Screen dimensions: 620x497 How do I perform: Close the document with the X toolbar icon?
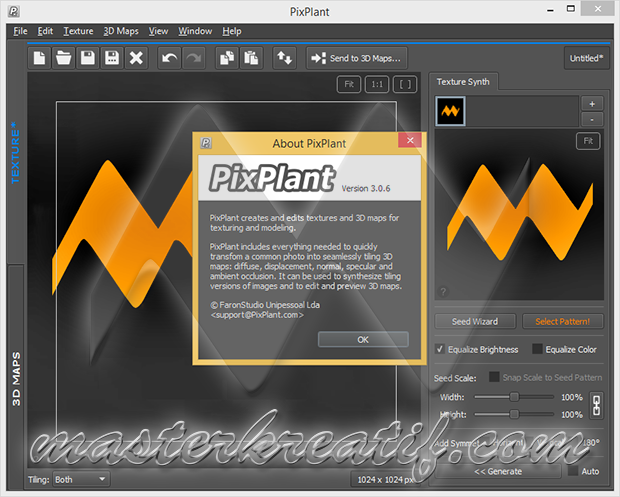(136, 58)
